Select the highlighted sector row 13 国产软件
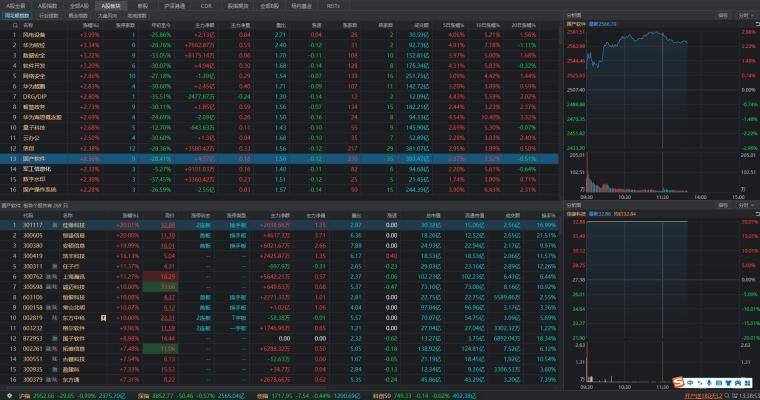Screen dimensions: 760x400 [279, 159]
